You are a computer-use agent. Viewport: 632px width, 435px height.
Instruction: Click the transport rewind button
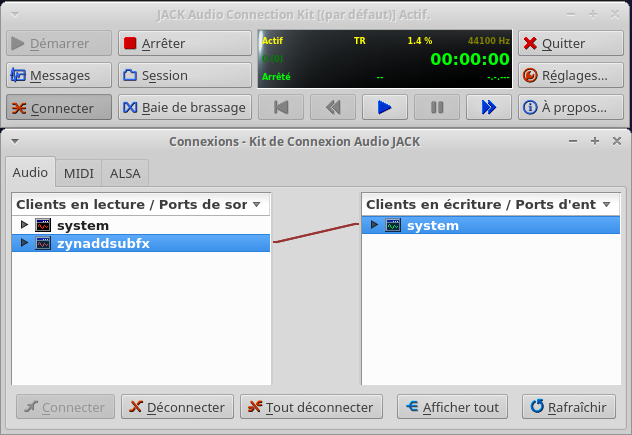(333, 107)
